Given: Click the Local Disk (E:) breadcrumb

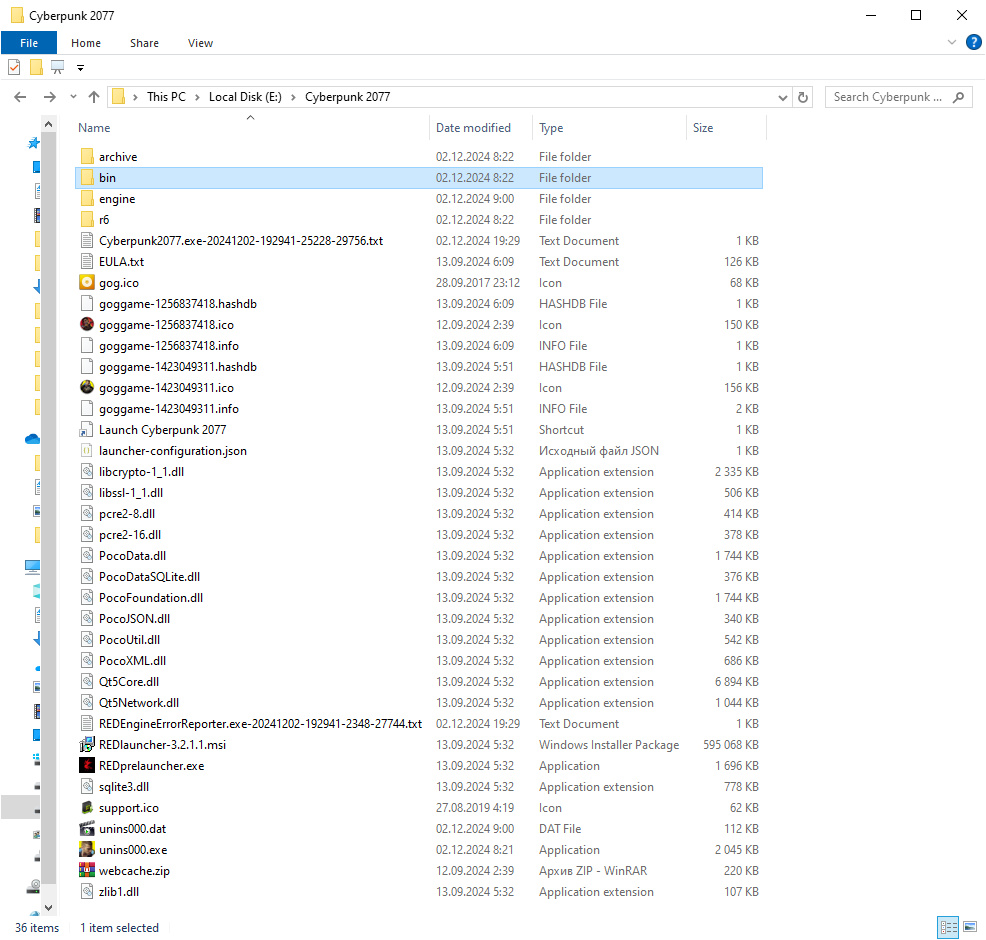Looking at the screenshot, I should click(245, 97).
